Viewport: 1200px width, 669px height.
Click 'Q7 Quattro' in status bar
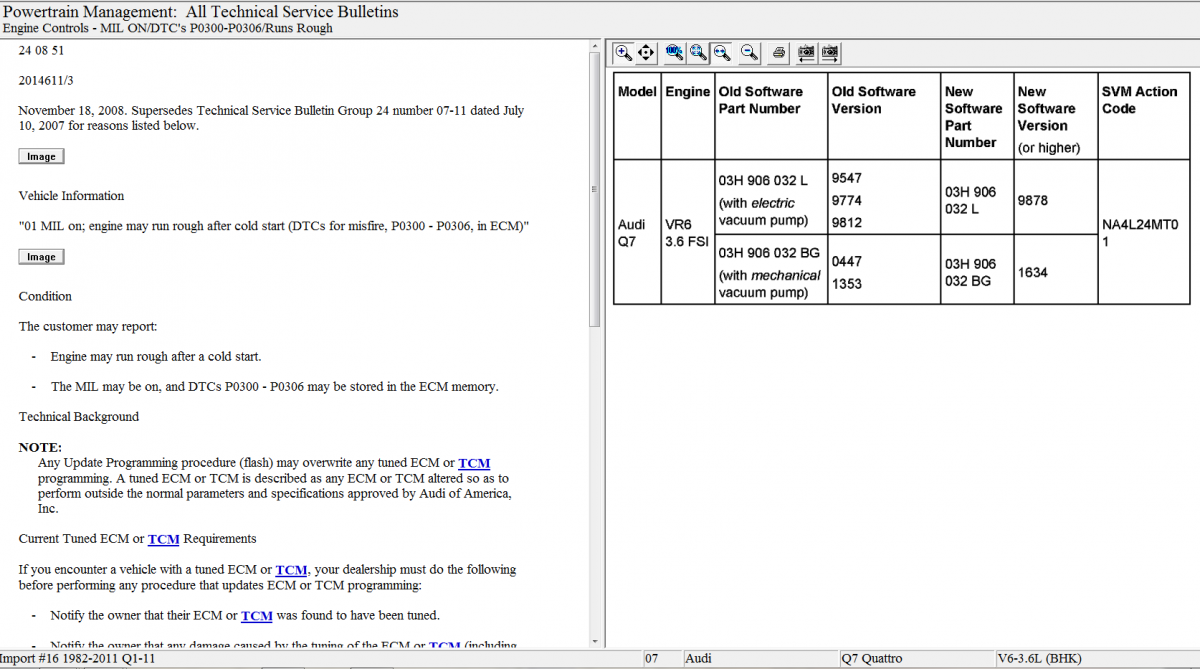[x=871, y=659]
